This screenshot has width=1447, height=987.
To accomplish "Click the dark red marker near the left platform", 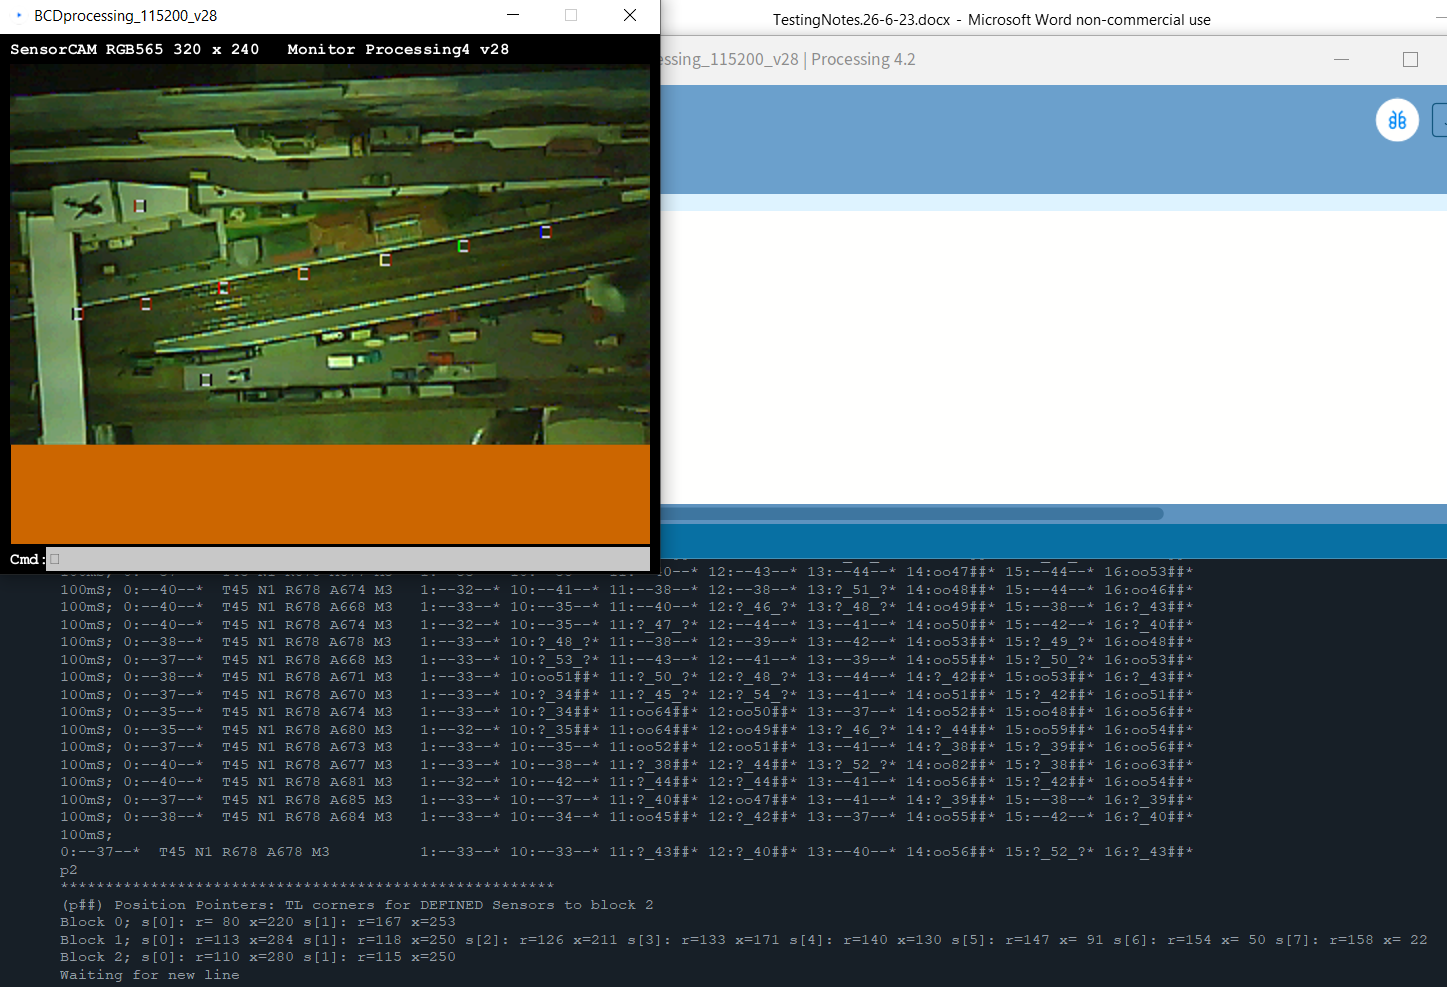I will (x=145, y=303).
